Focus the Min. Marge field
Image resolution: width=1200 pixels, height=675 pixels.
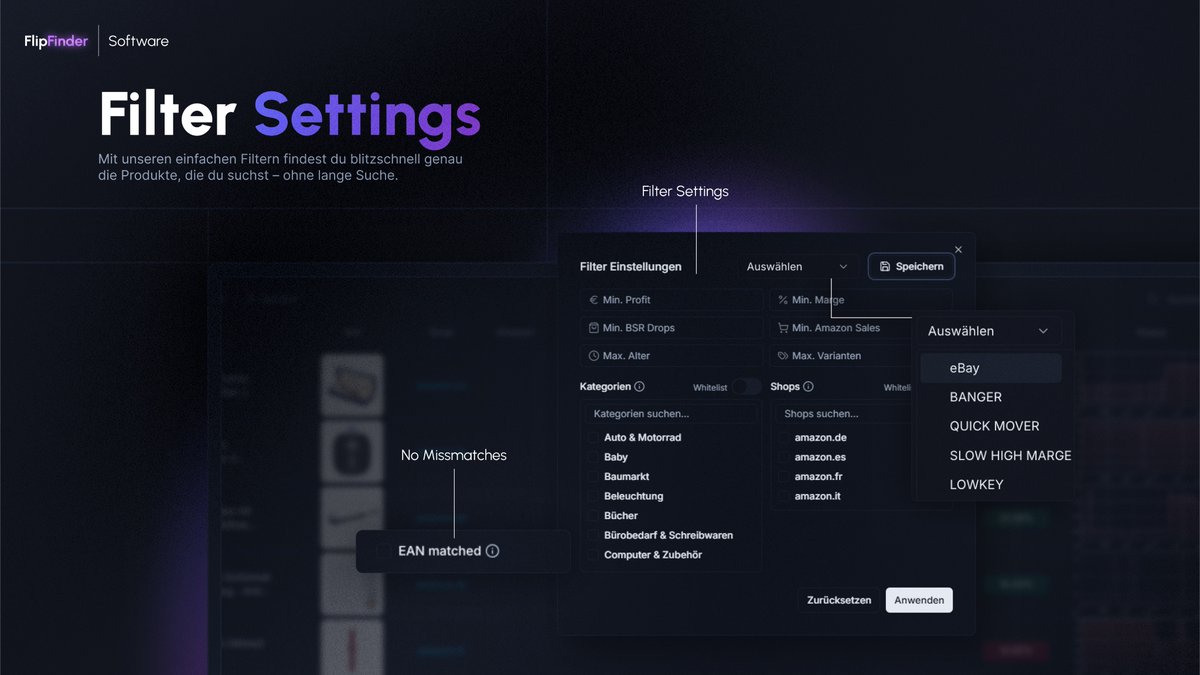pos(860,300)
